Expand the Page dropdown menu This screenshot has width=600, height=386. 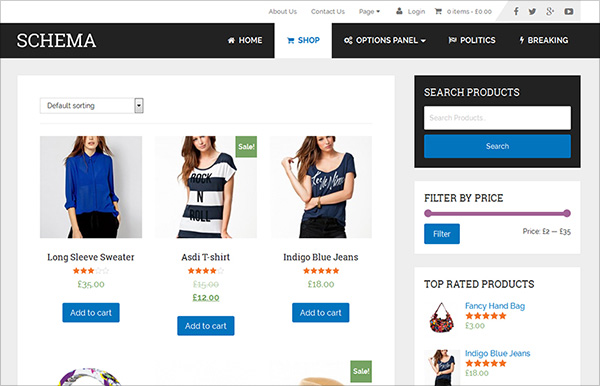point(369,11)
